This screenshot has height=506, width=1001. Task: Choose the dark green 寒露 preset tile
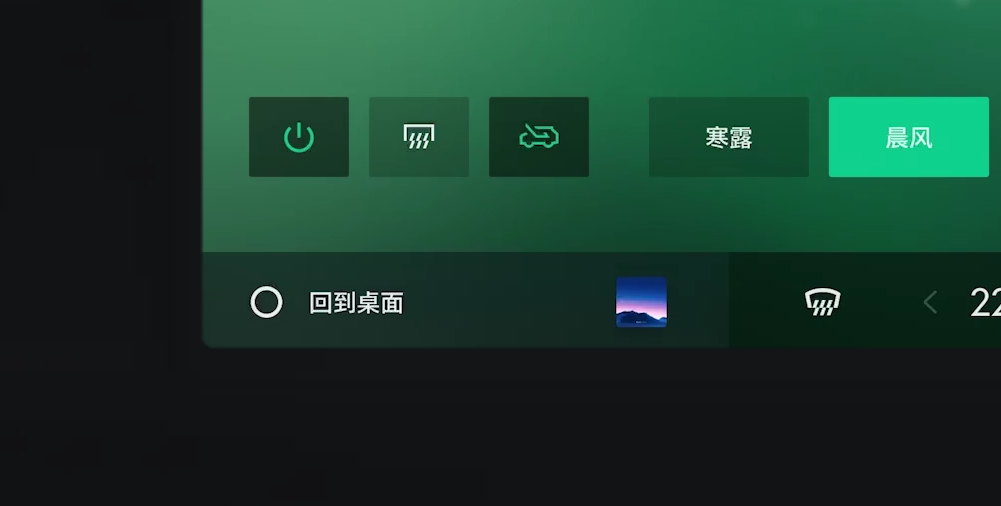click(x=729, y=137)
